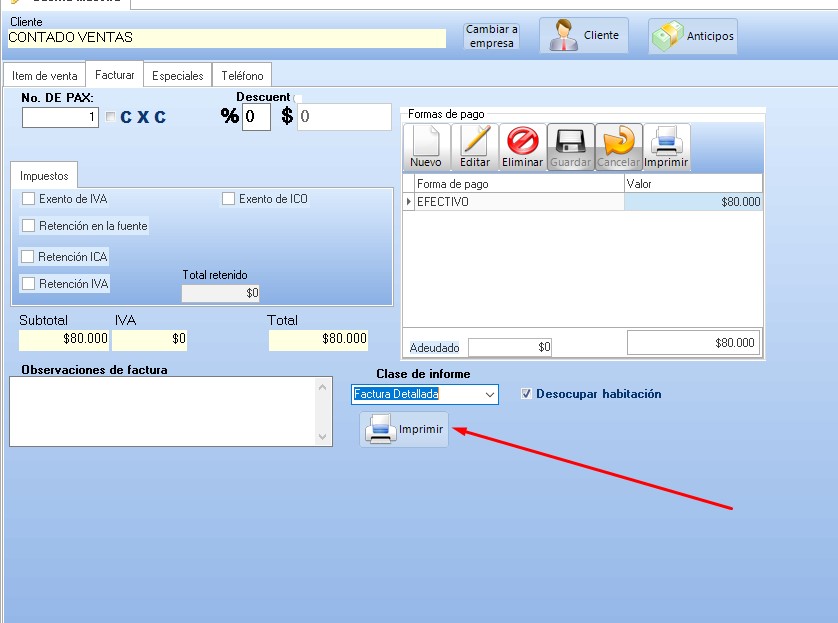
Task: Switch to the Especiales tab
Action: pos(177,76)
